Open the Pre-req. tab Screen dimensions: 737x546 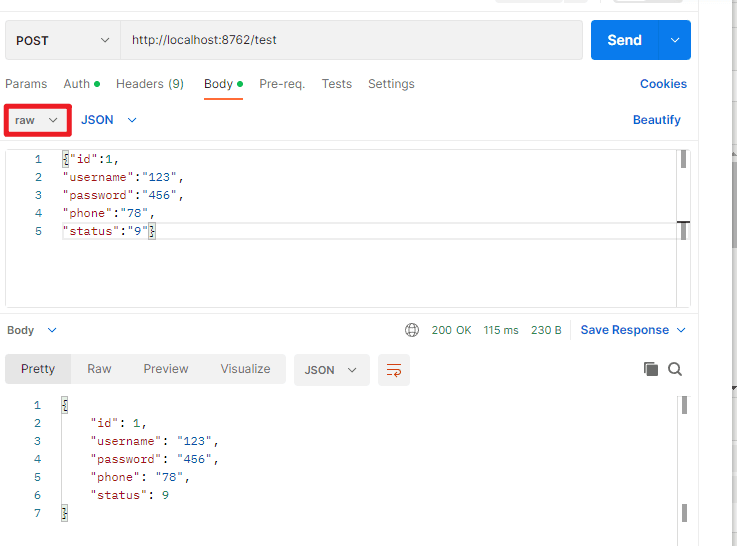pos(282,84)
